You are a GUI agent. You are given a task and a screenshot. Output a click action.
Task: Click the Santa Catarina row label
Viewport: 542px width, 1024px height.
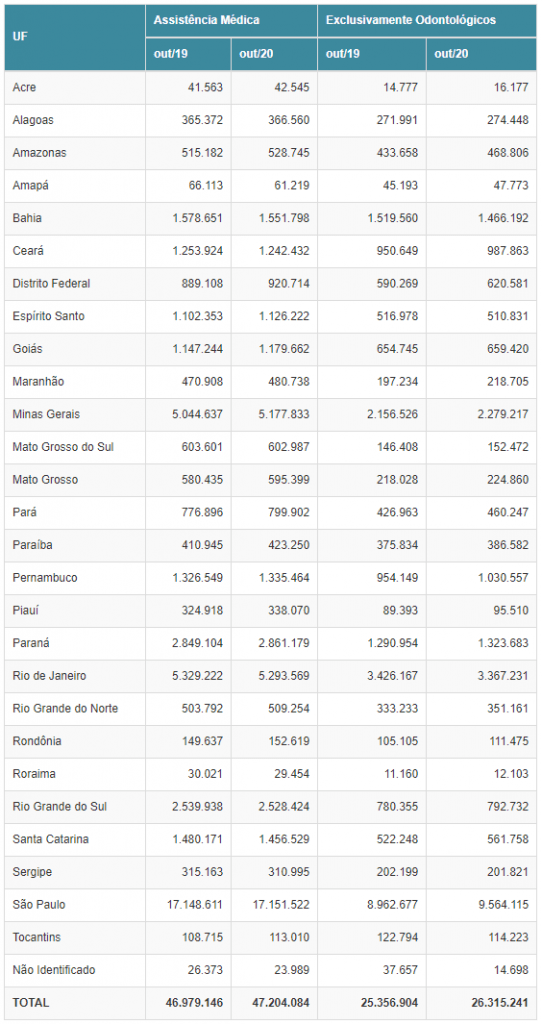point(50,839)
